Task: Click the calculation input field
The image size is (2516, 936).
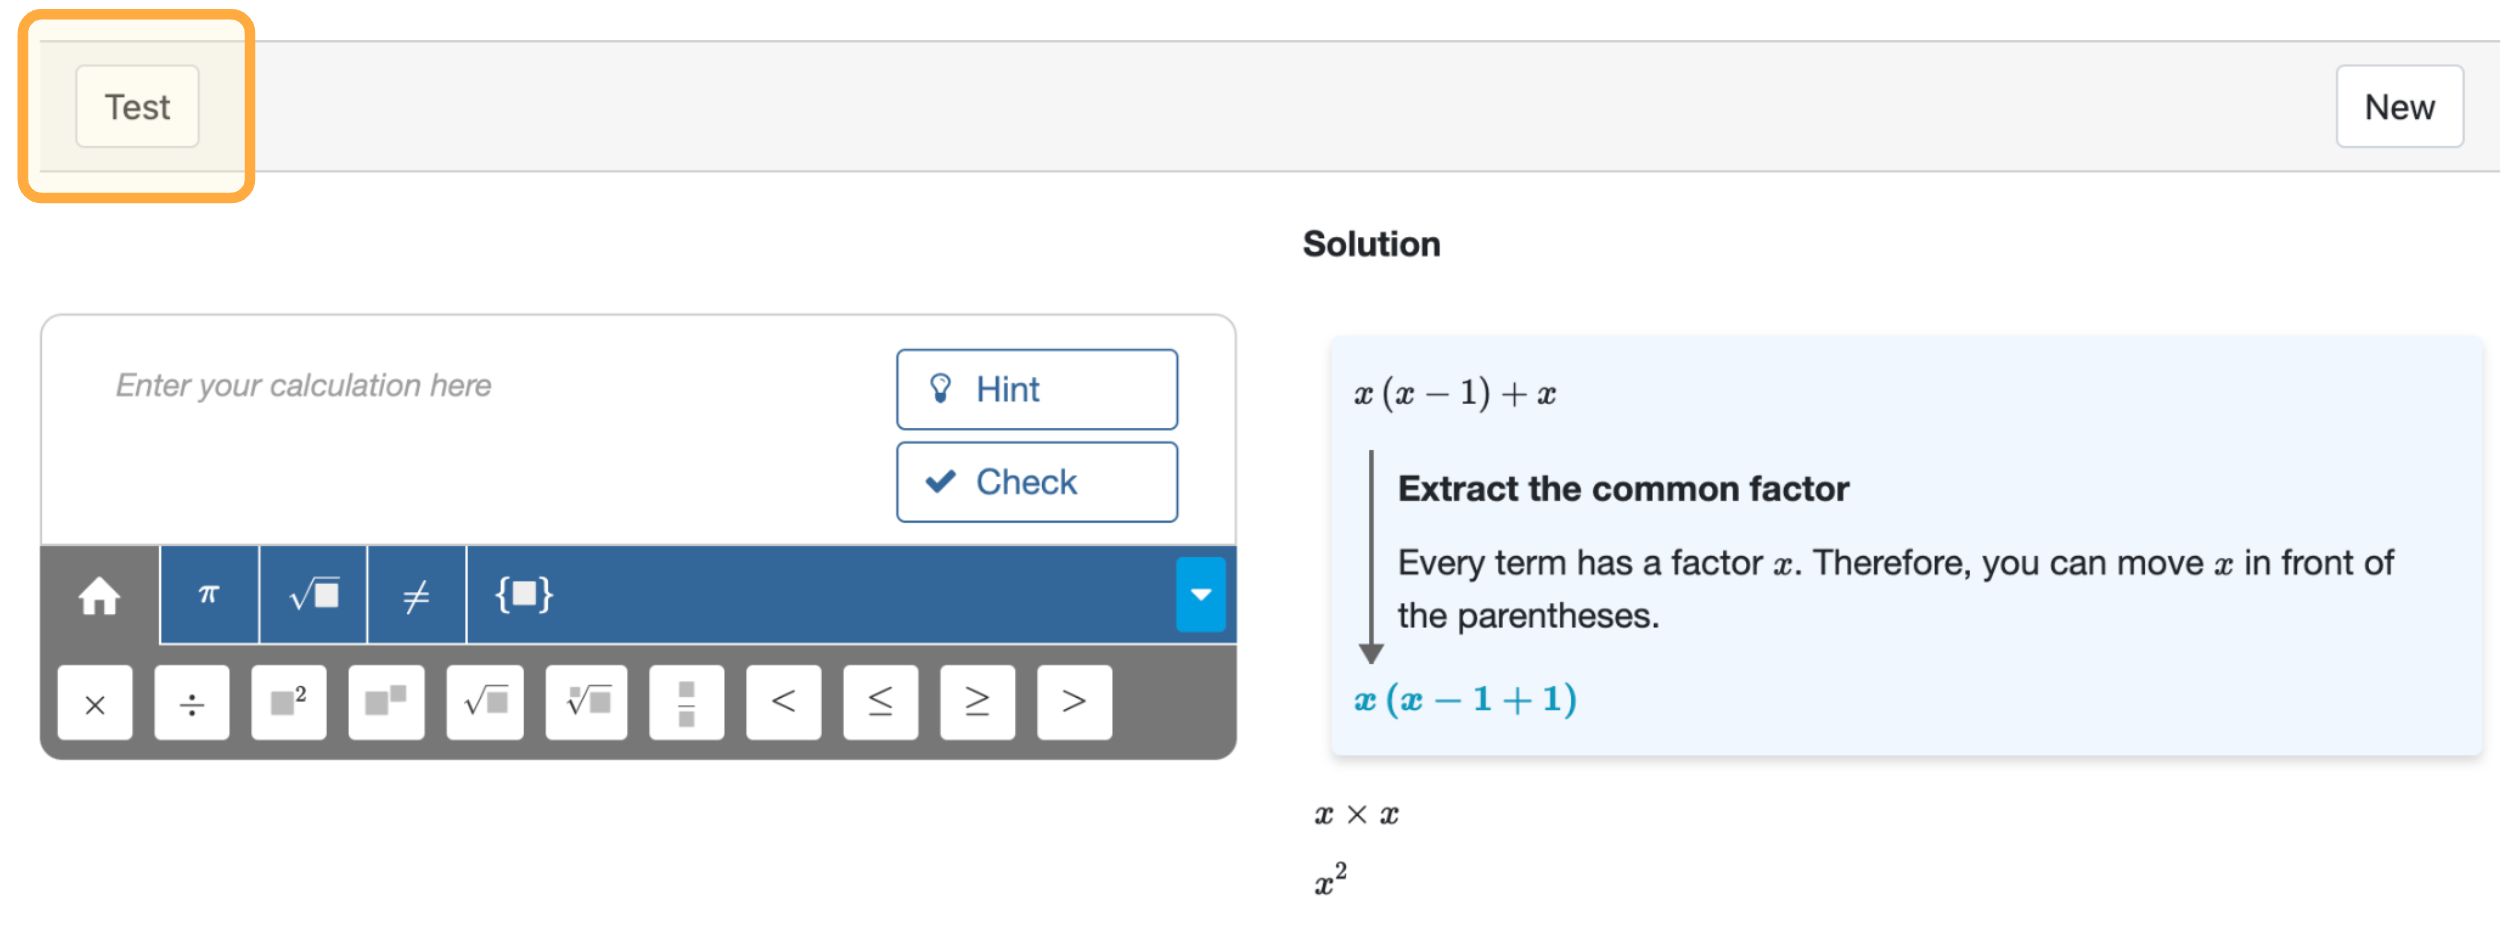Action: click(x=400, y=384)
